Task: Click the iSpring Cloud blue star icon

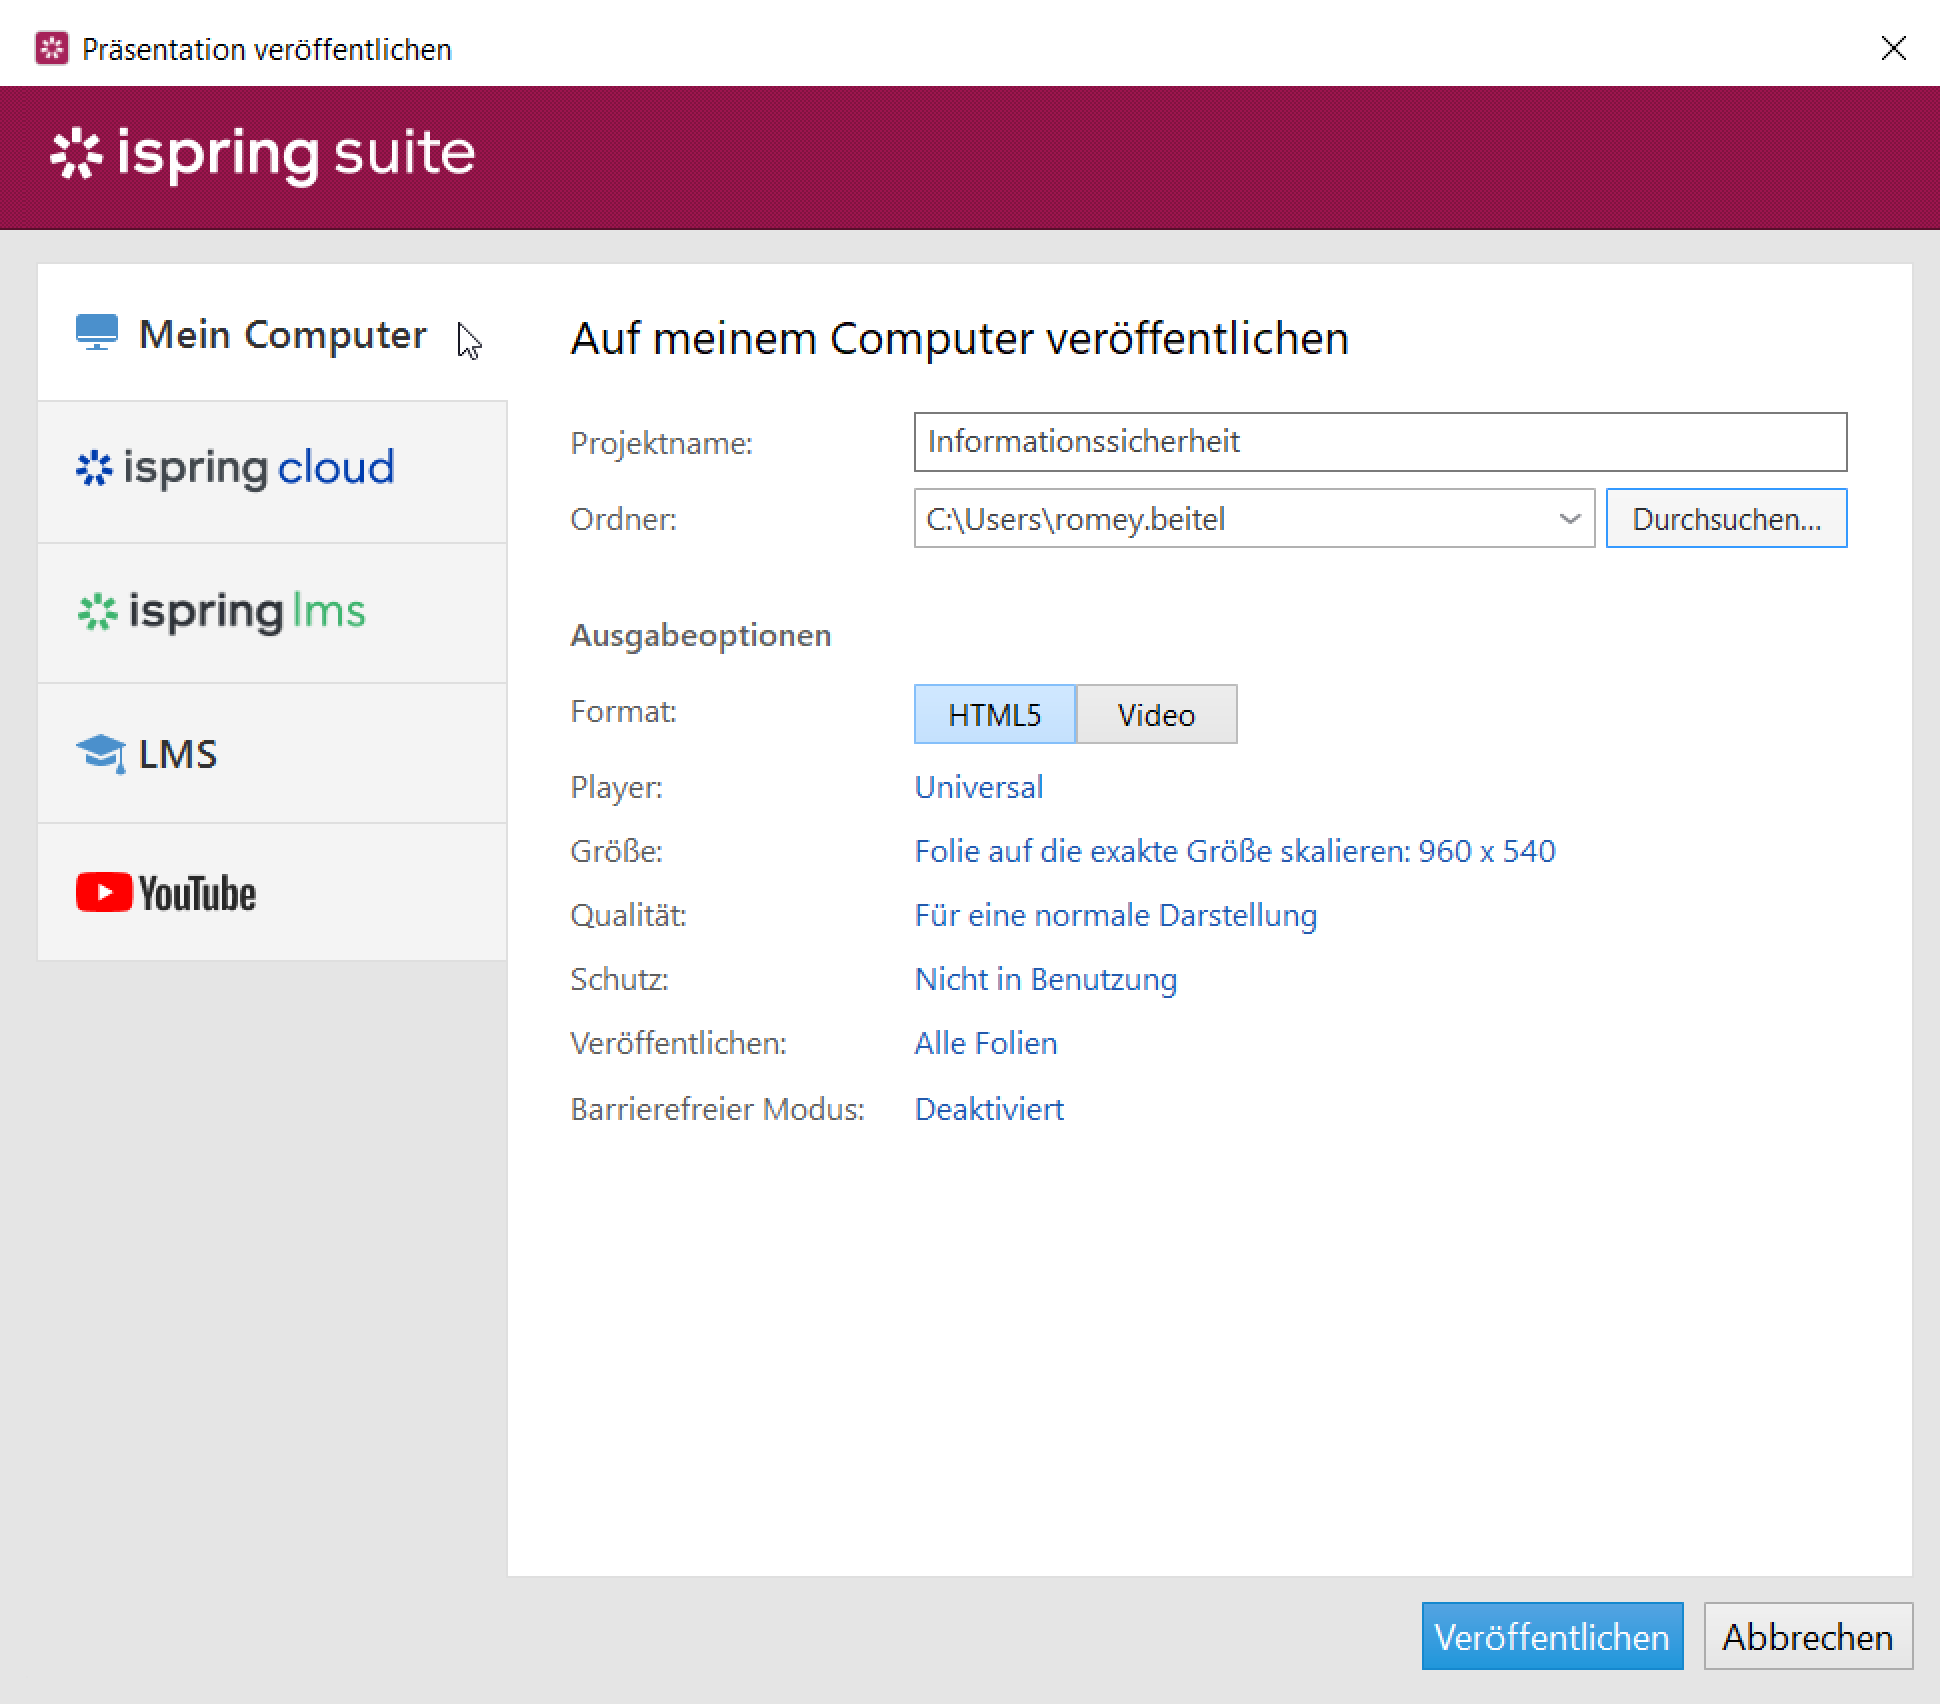Action: pyautogui.click(x=94, y=468)
